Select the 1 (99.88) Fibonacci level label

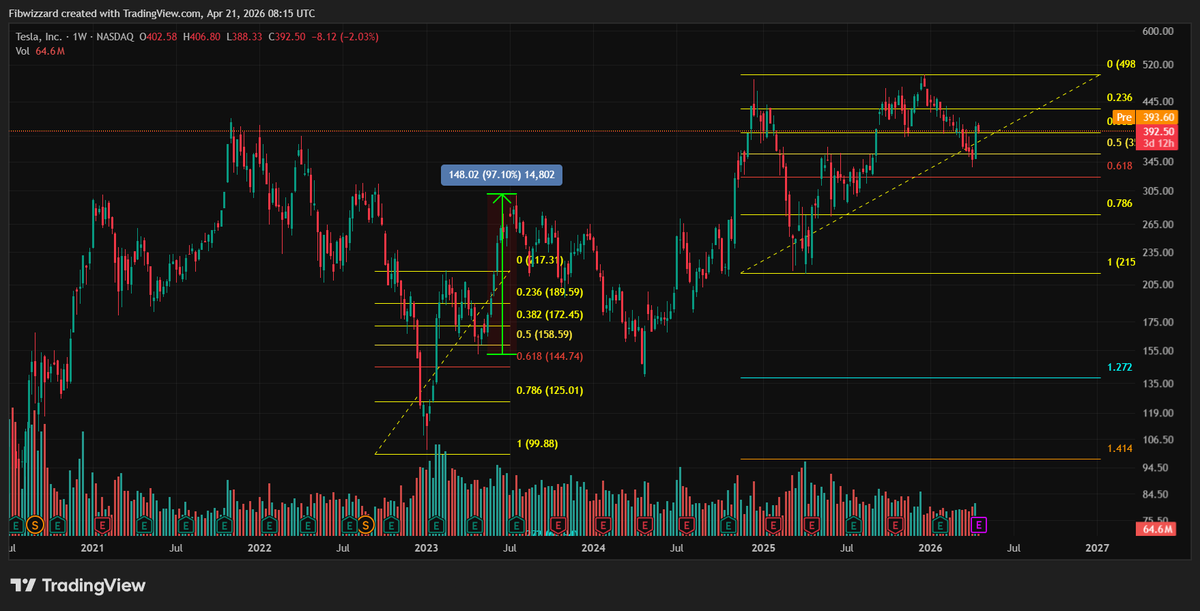tap(537, 444)
